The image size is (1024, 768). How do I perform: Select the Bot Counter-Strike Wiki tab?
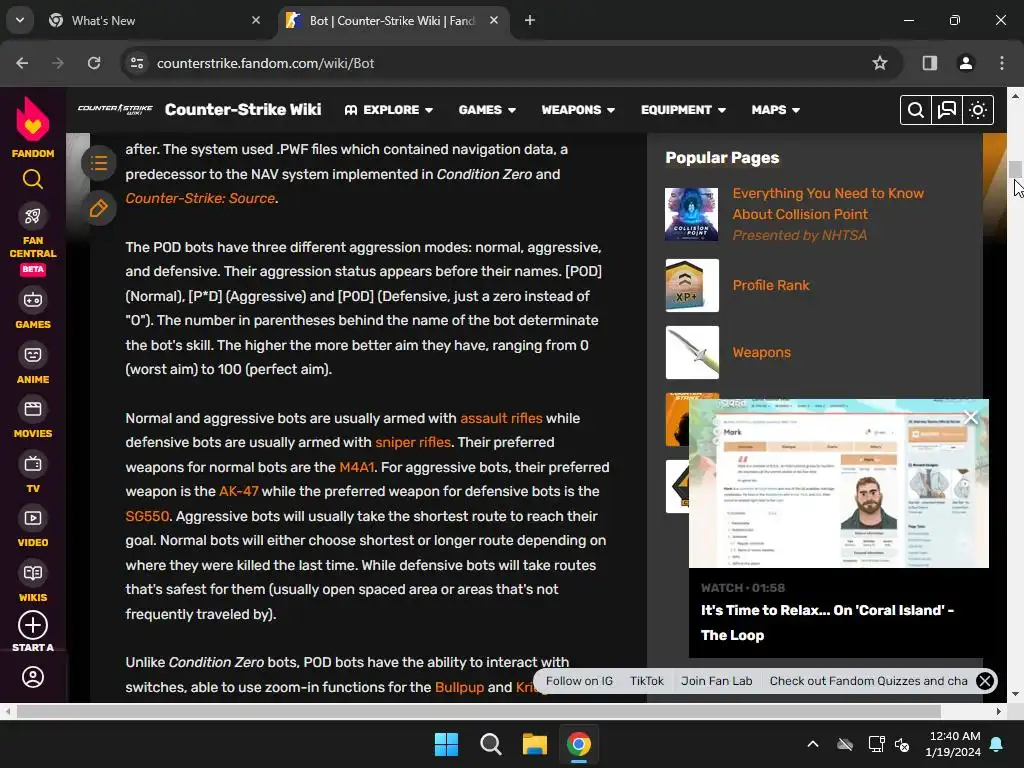tap(392, 21)
